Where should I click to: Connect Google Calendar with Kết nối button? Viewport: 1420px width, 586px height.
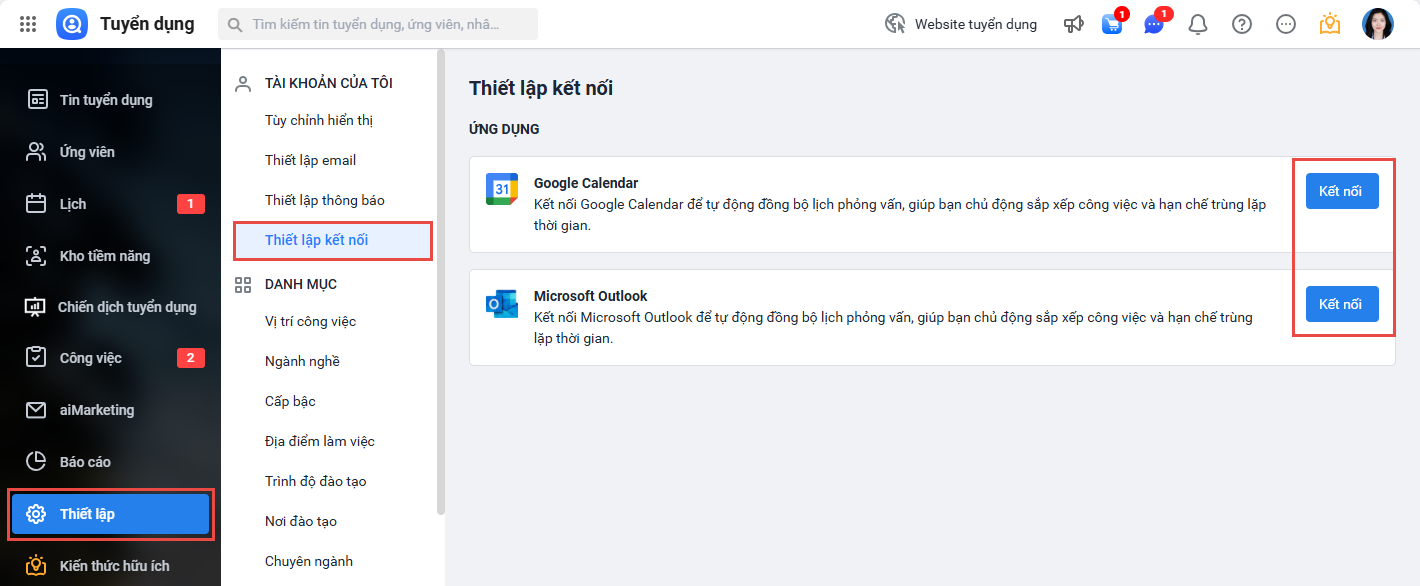[1342, 191]
